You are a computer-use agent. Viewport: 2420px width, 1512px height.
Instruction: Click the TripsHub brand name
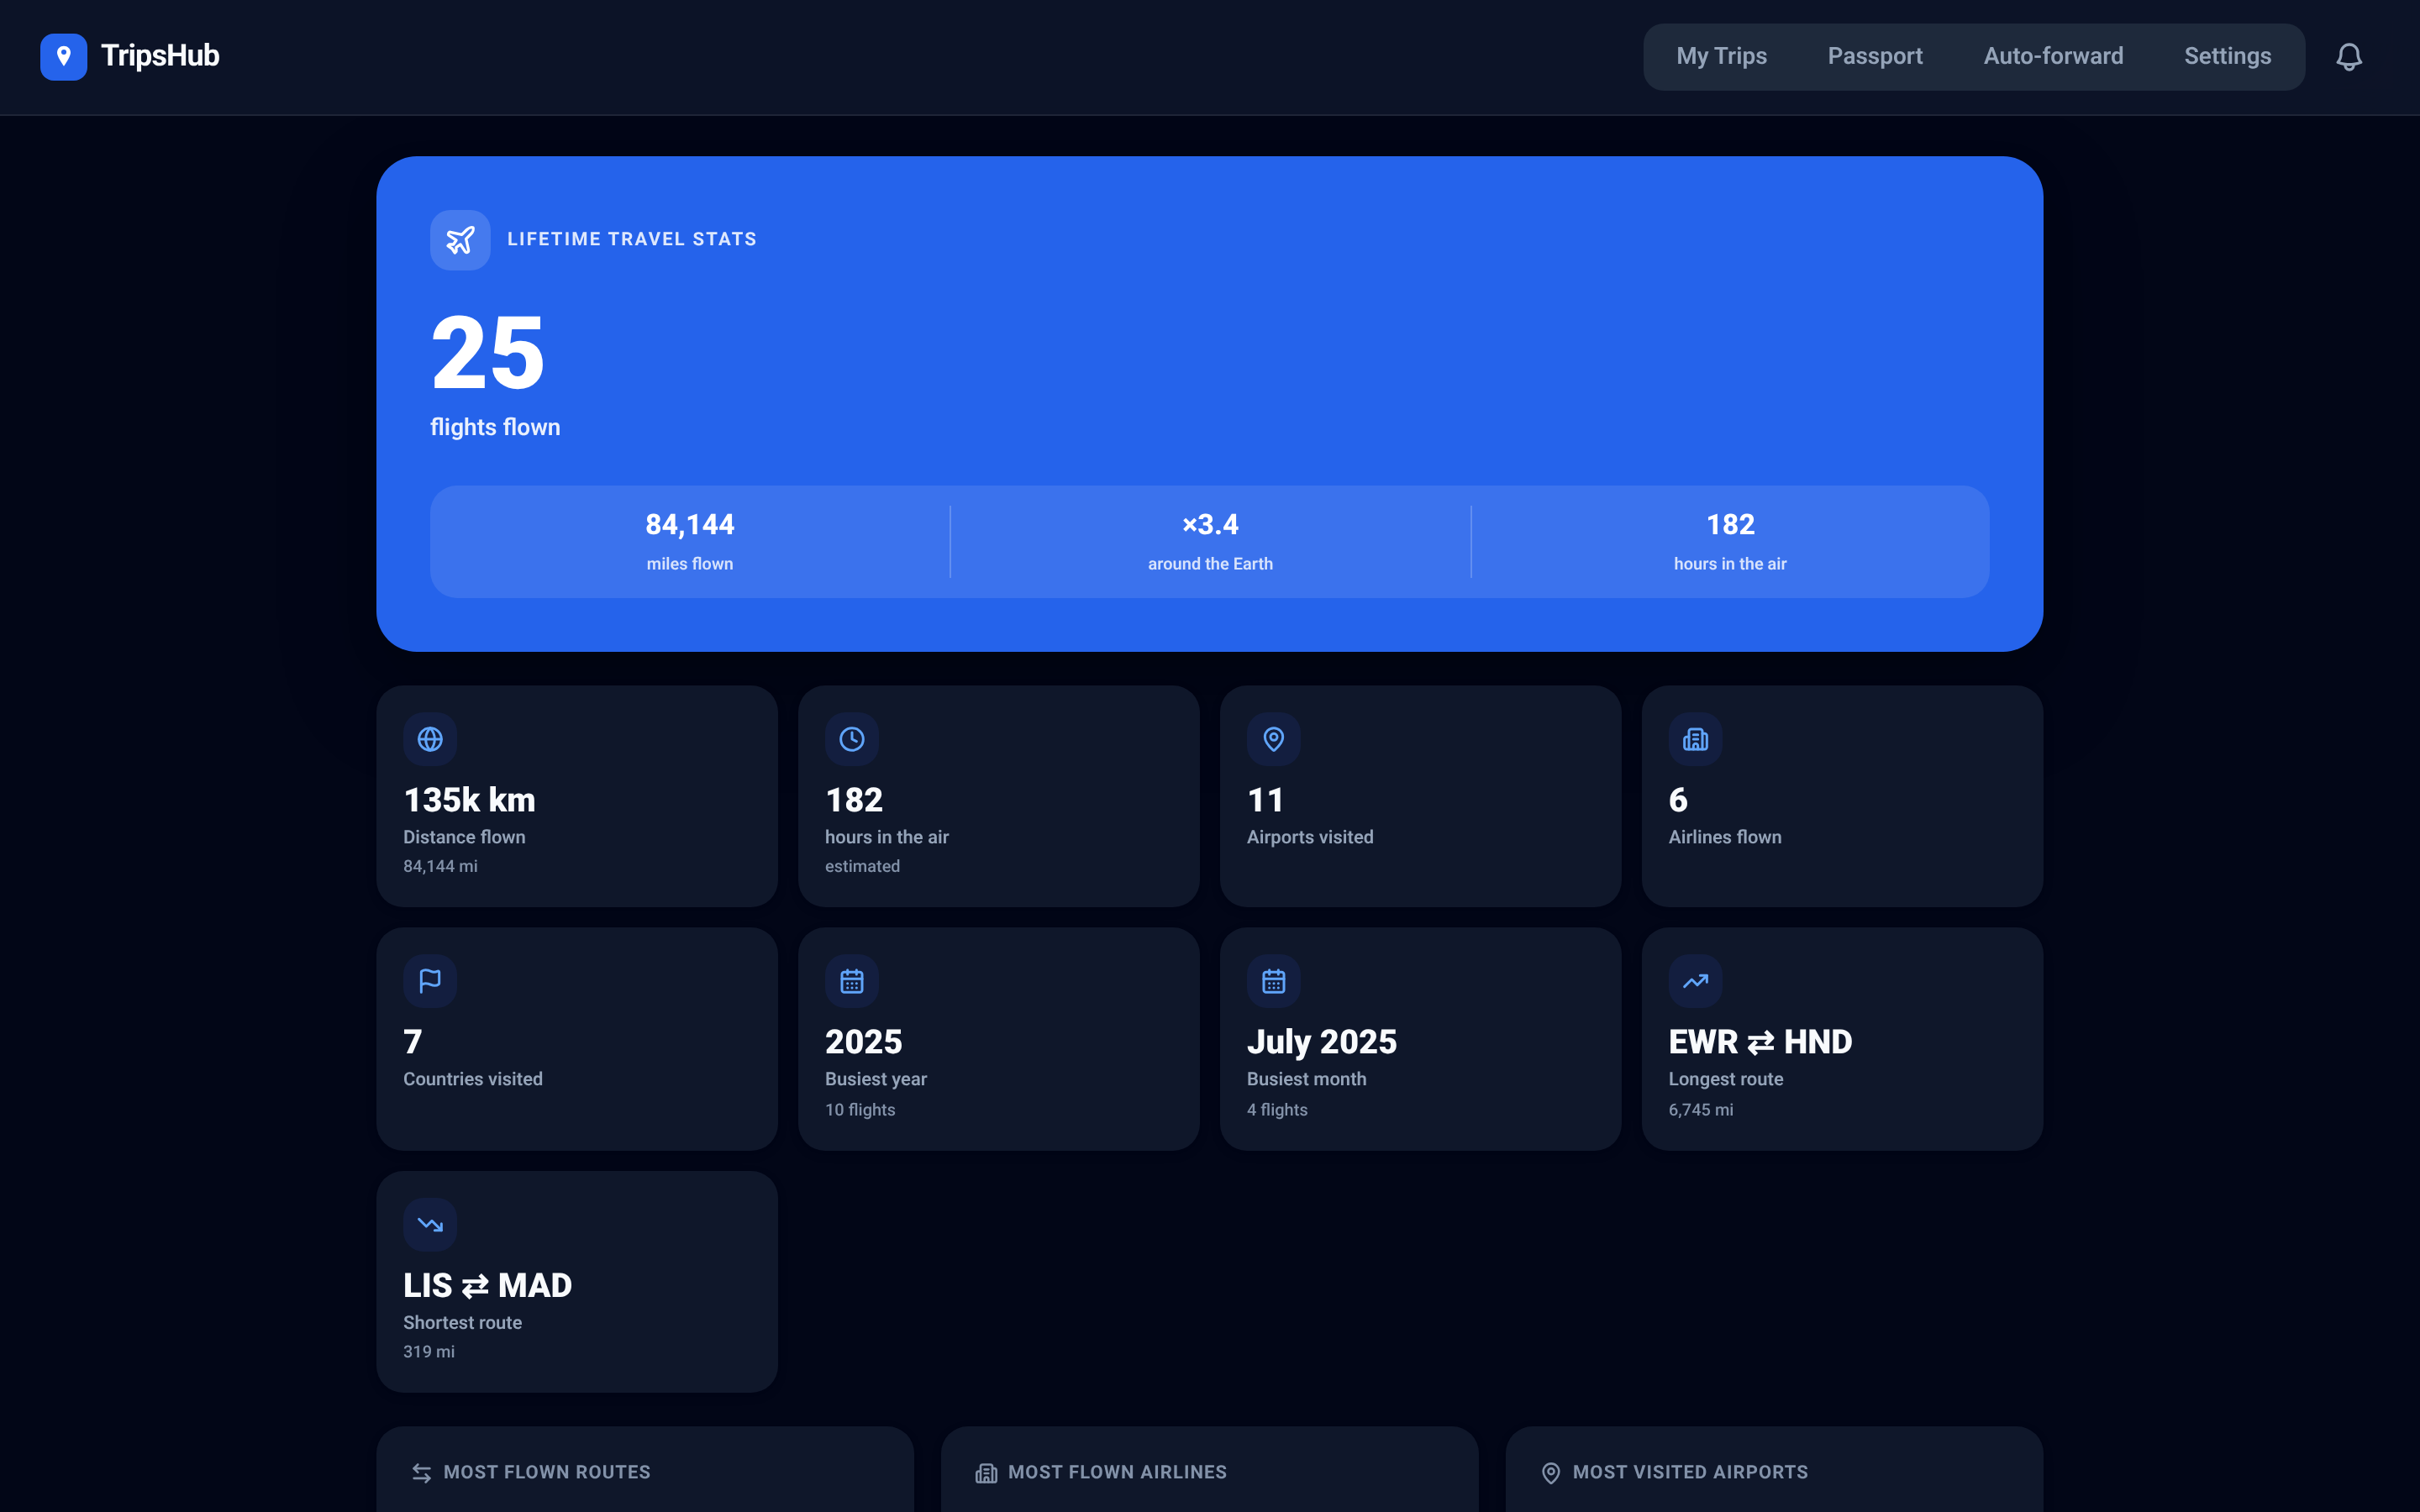tap(160, 56)
